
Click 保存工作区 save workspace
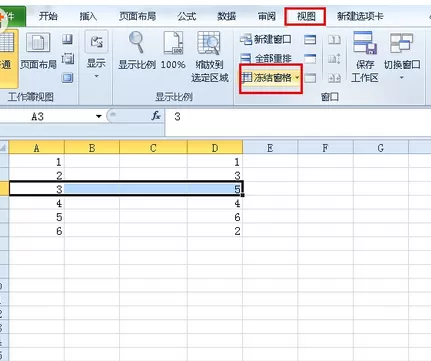coord(365,57)
